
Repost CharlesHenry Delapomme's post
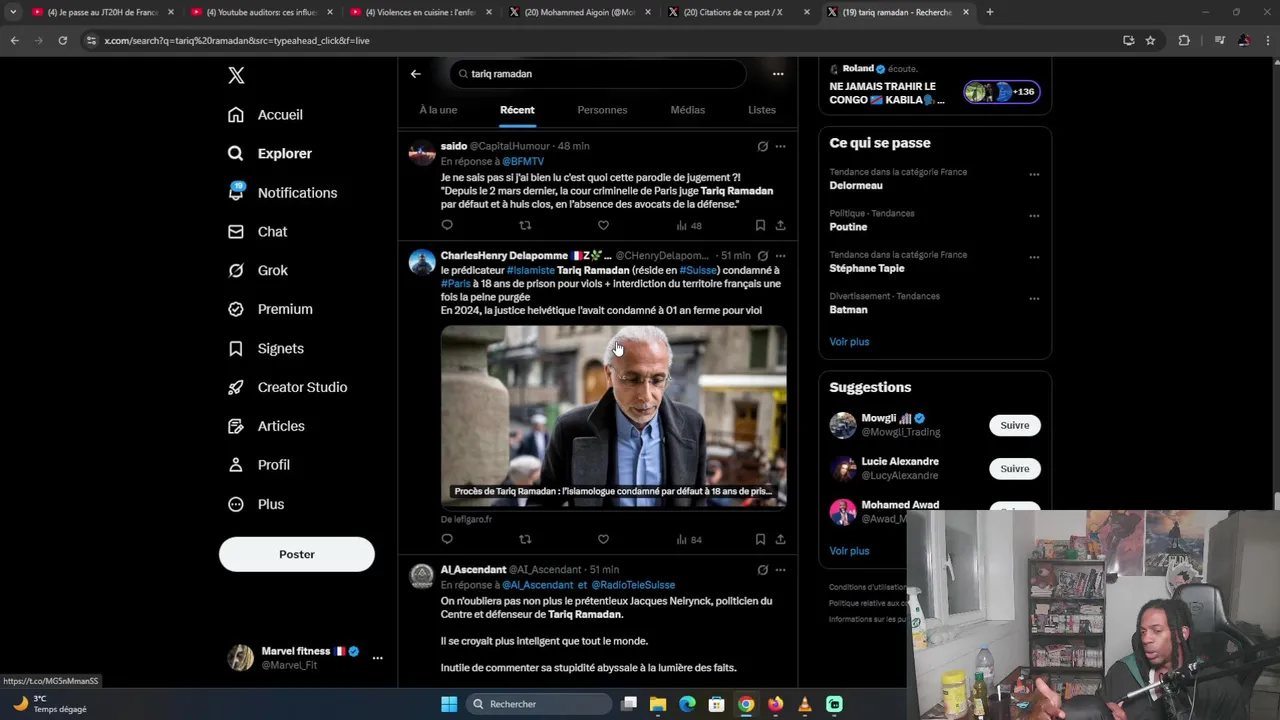coord(525,540)
